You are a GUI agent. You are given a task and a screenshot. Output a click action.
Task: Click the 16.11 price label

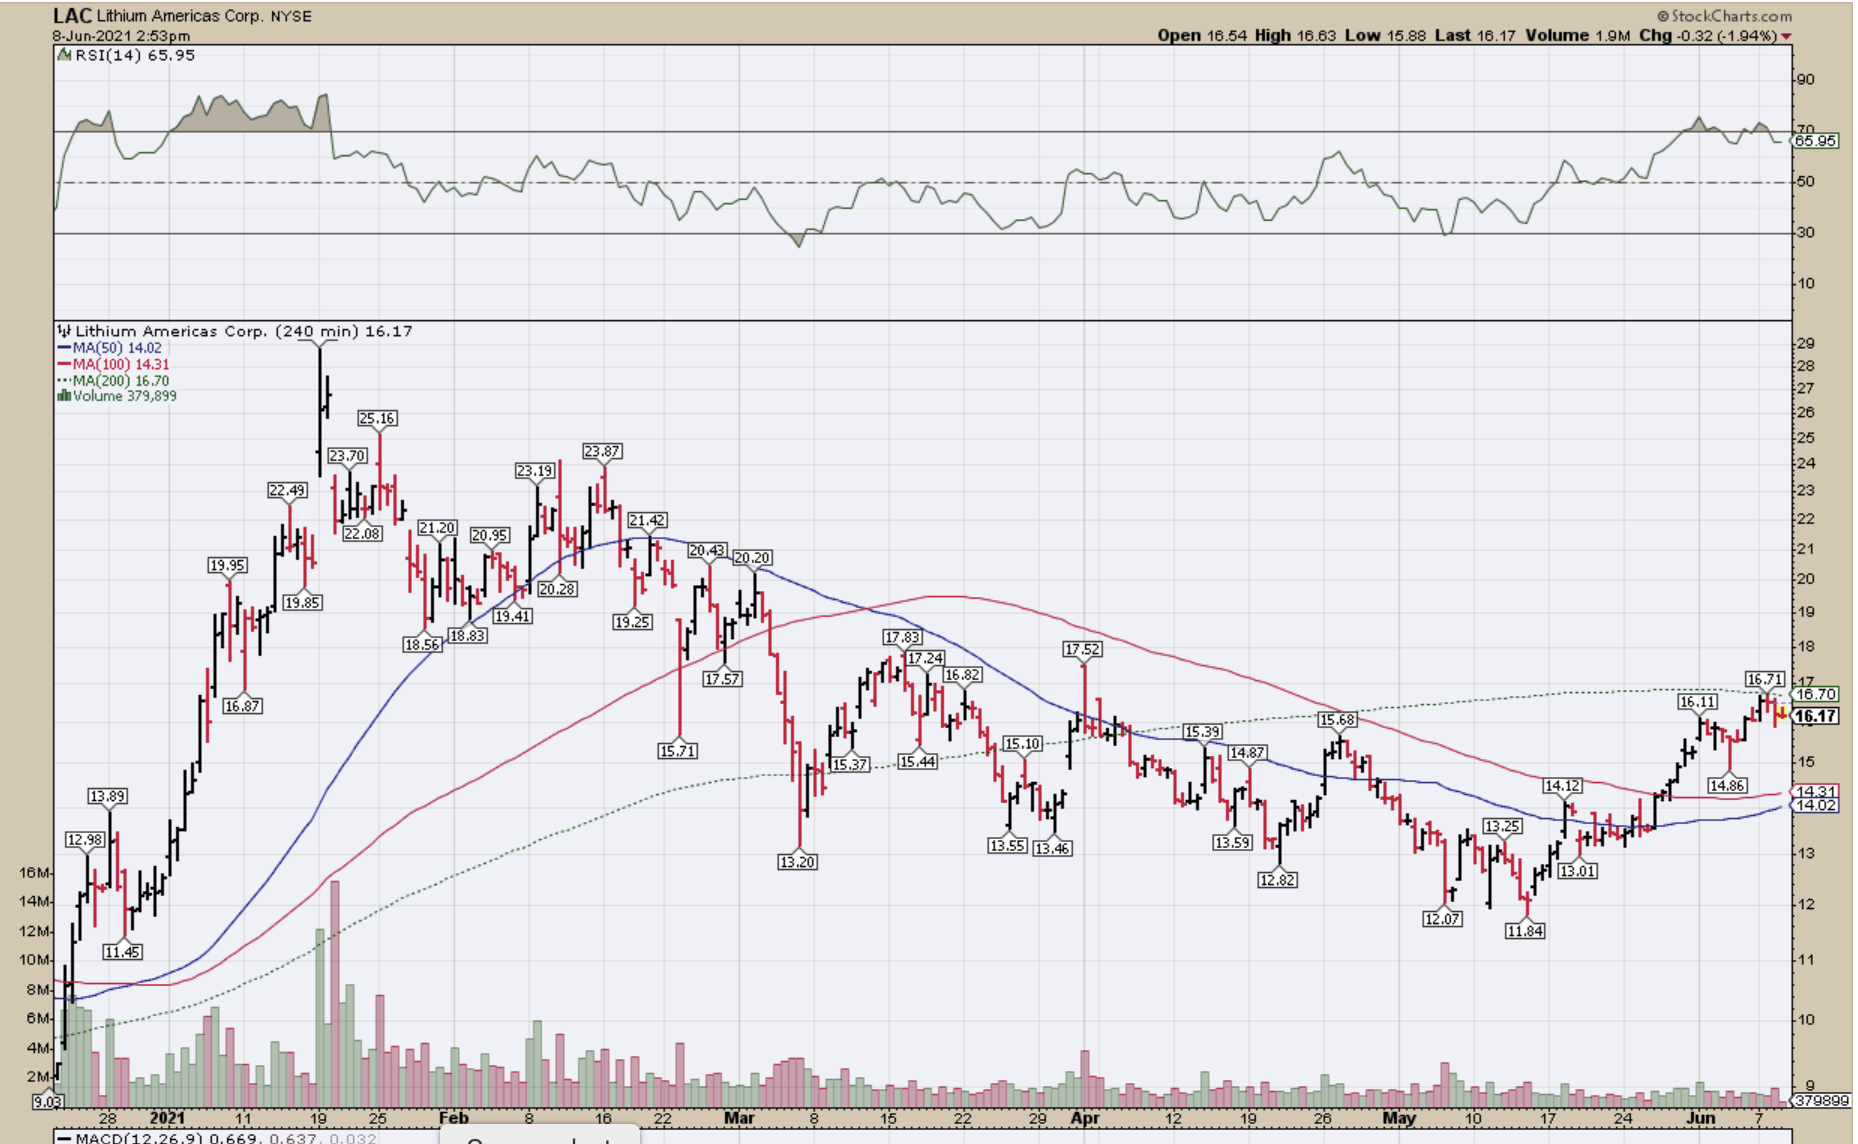[x=1697, y=702]
